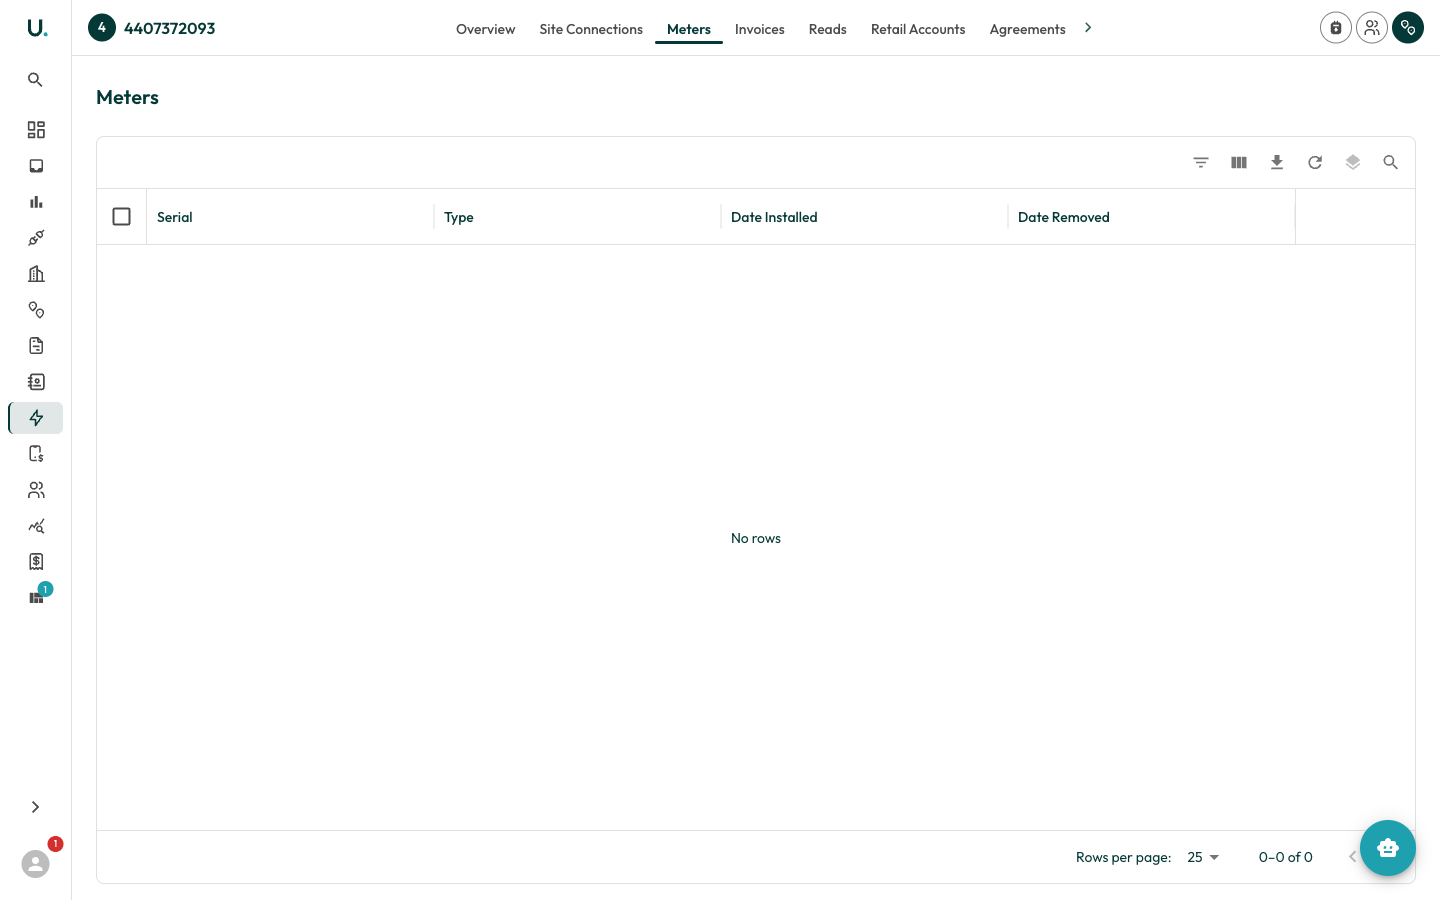Open the table search magnifier icon
Screen dimensions: 1440x900
click(1391, 162)
